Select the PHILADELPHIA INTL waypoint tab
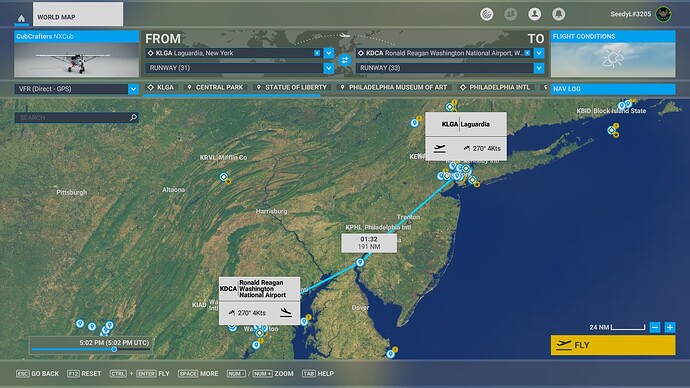 (x=495, y=87)
